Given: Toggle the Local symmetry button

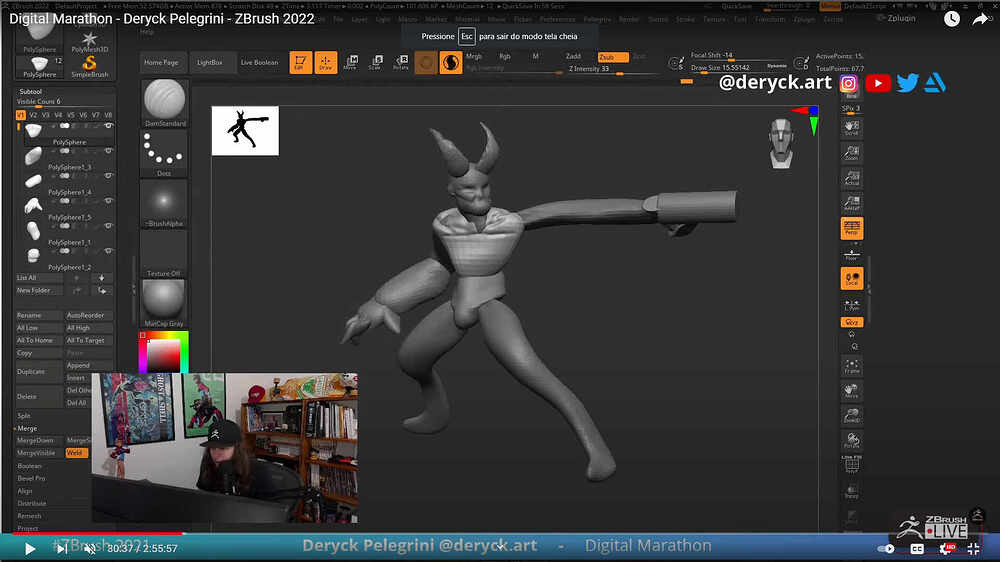Looking at the screenshot, I should click(x=851, y=279).
